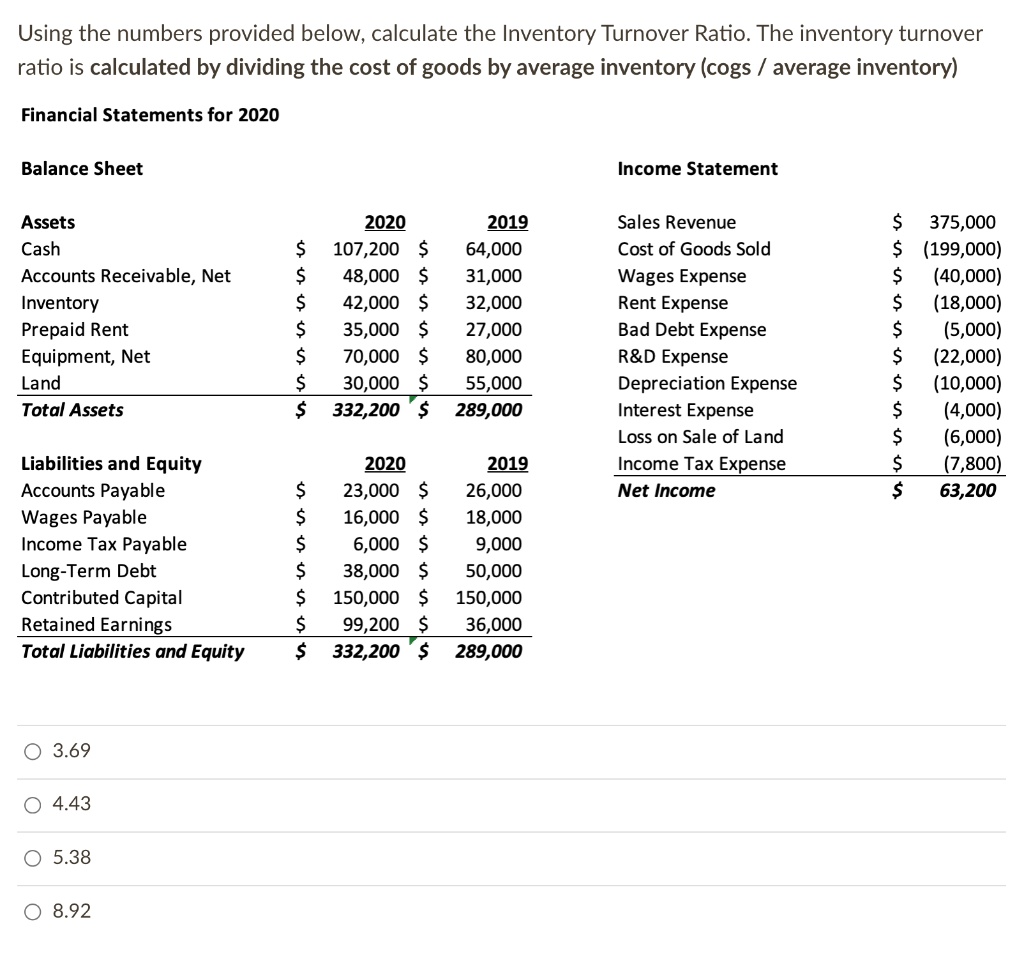Click the Net Income value 63,200

click(966, 490)
